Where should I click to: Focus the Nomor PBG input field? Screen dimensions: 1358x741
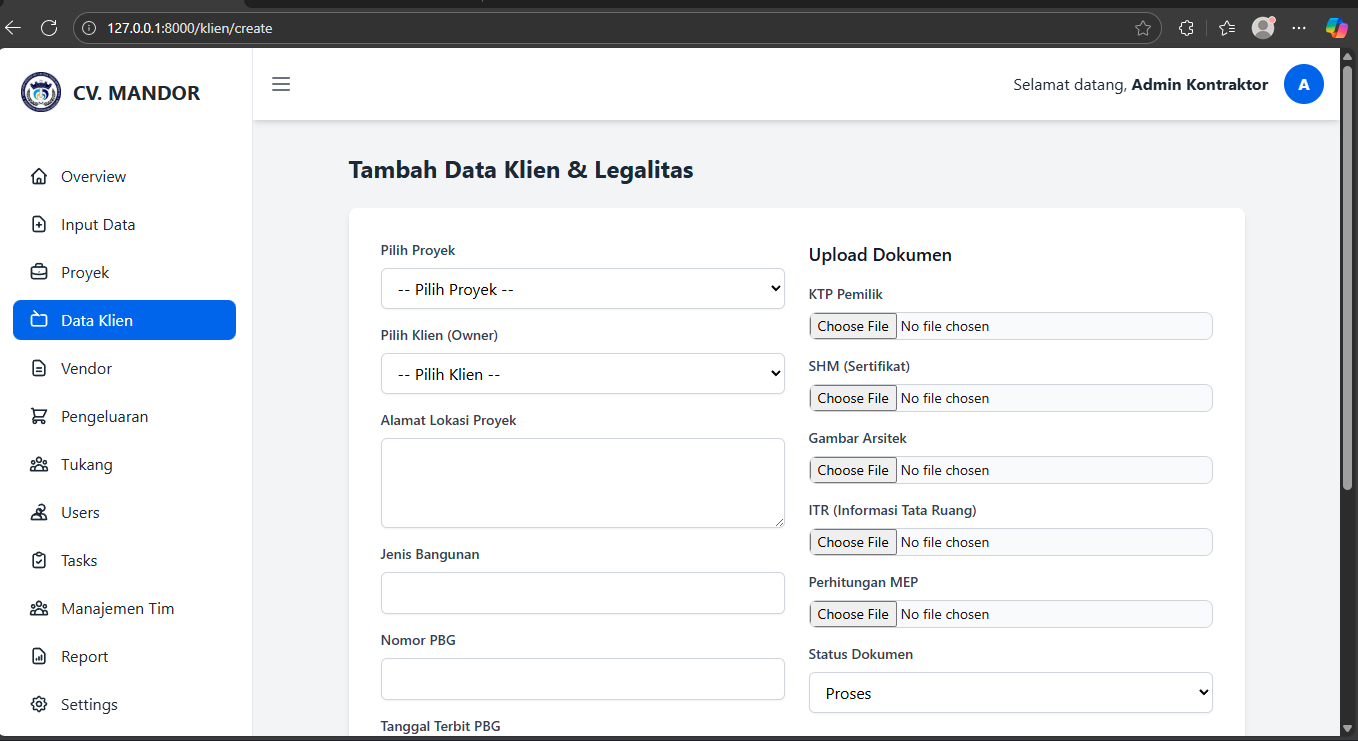pyautogui.click(x=582, y=679)
